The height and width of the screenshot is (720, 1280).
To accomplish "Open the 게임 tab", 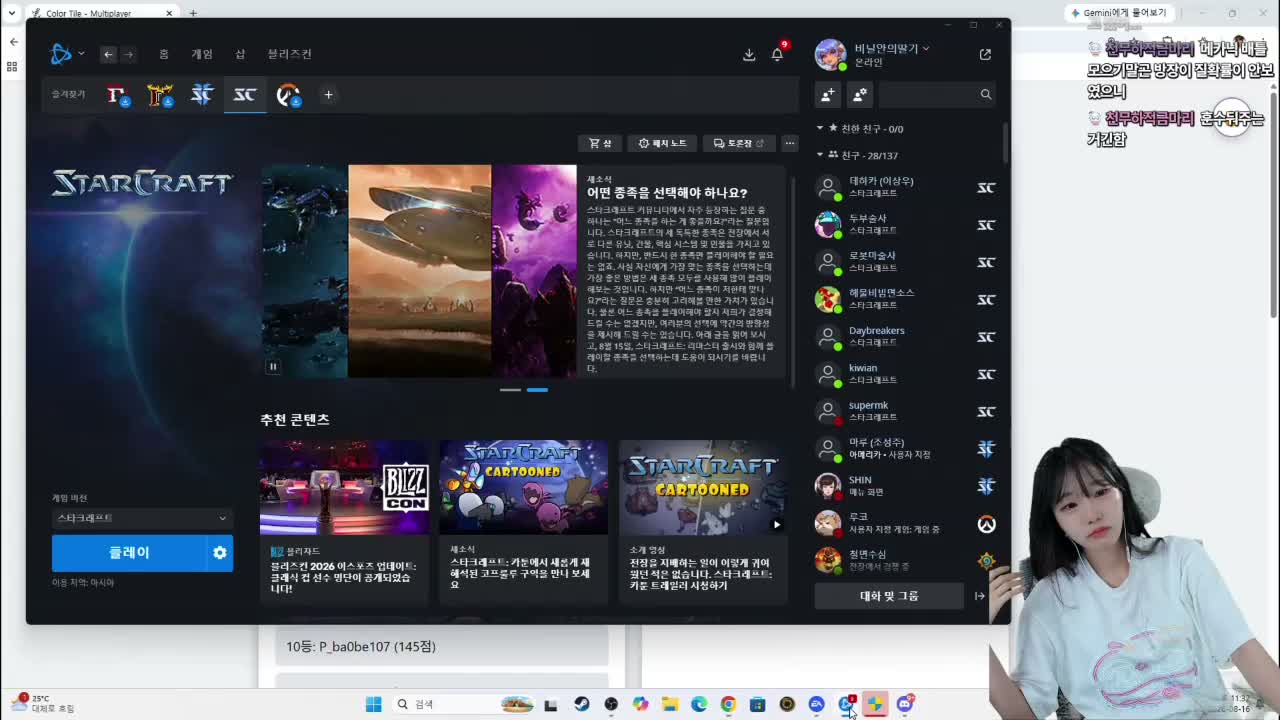I will [202, 54].
